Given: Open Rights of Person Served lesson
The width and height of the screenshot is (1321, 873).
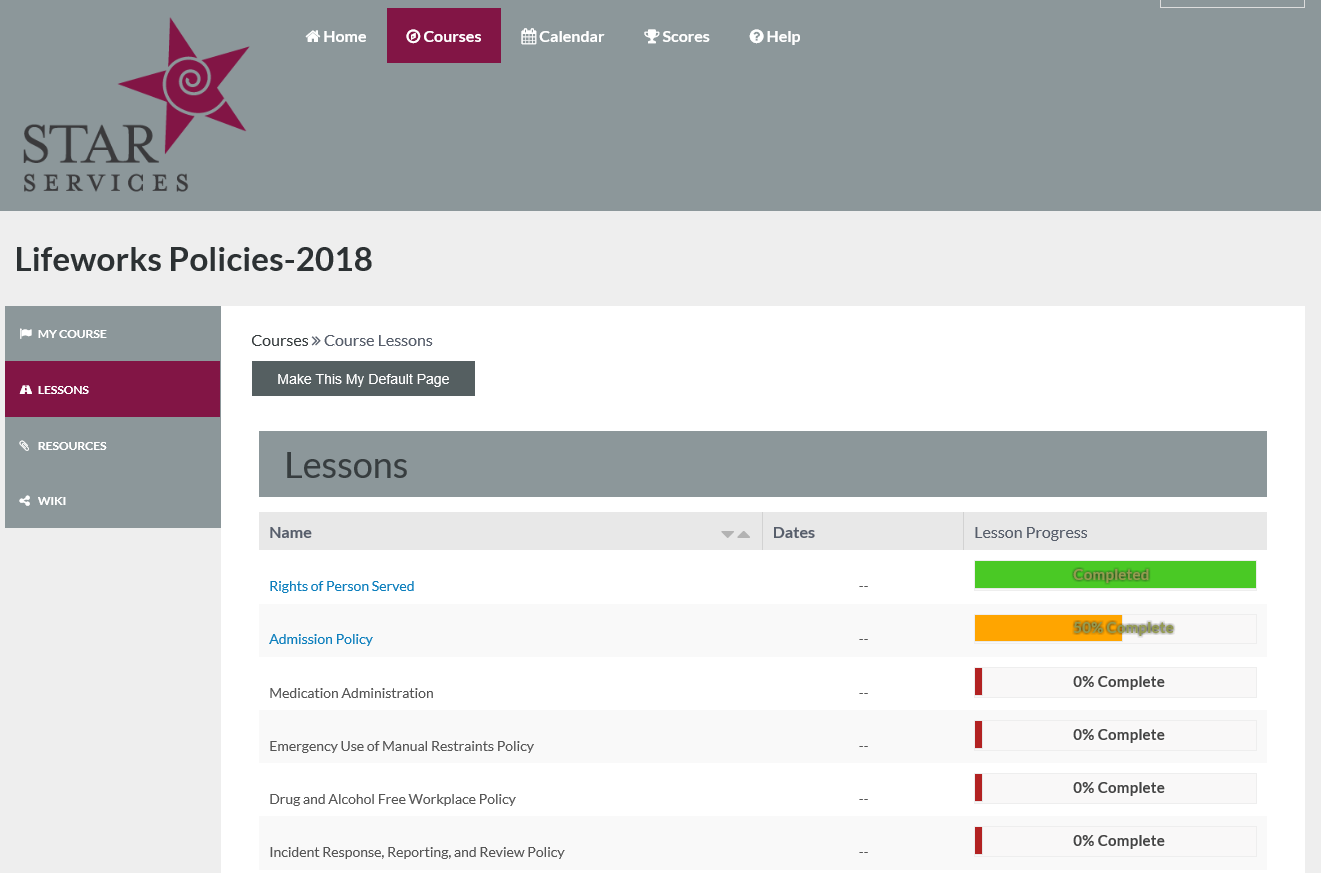Looking at the screenshot, I should click(x=341, y=586).
